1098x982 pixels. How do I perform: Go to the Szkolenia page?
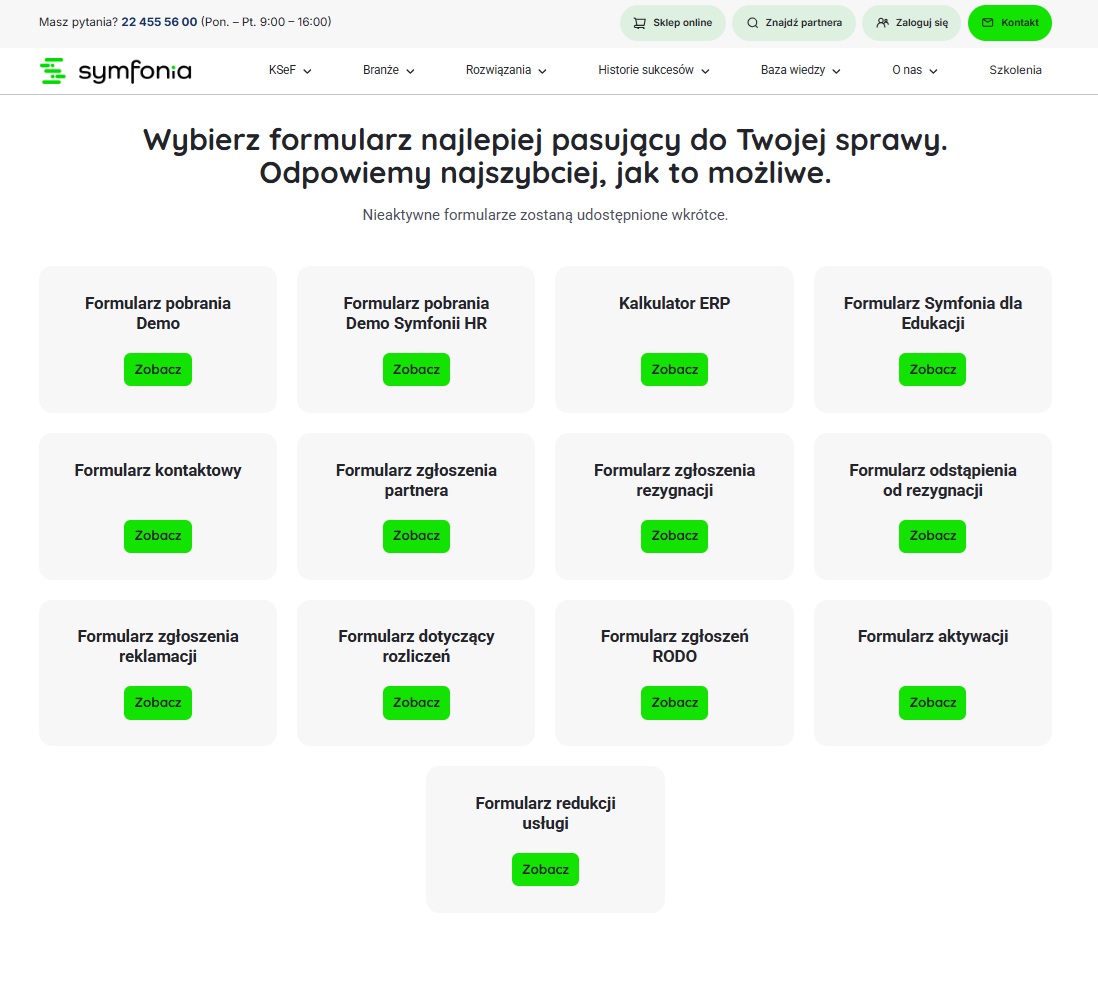click(x=1015, y=70)
